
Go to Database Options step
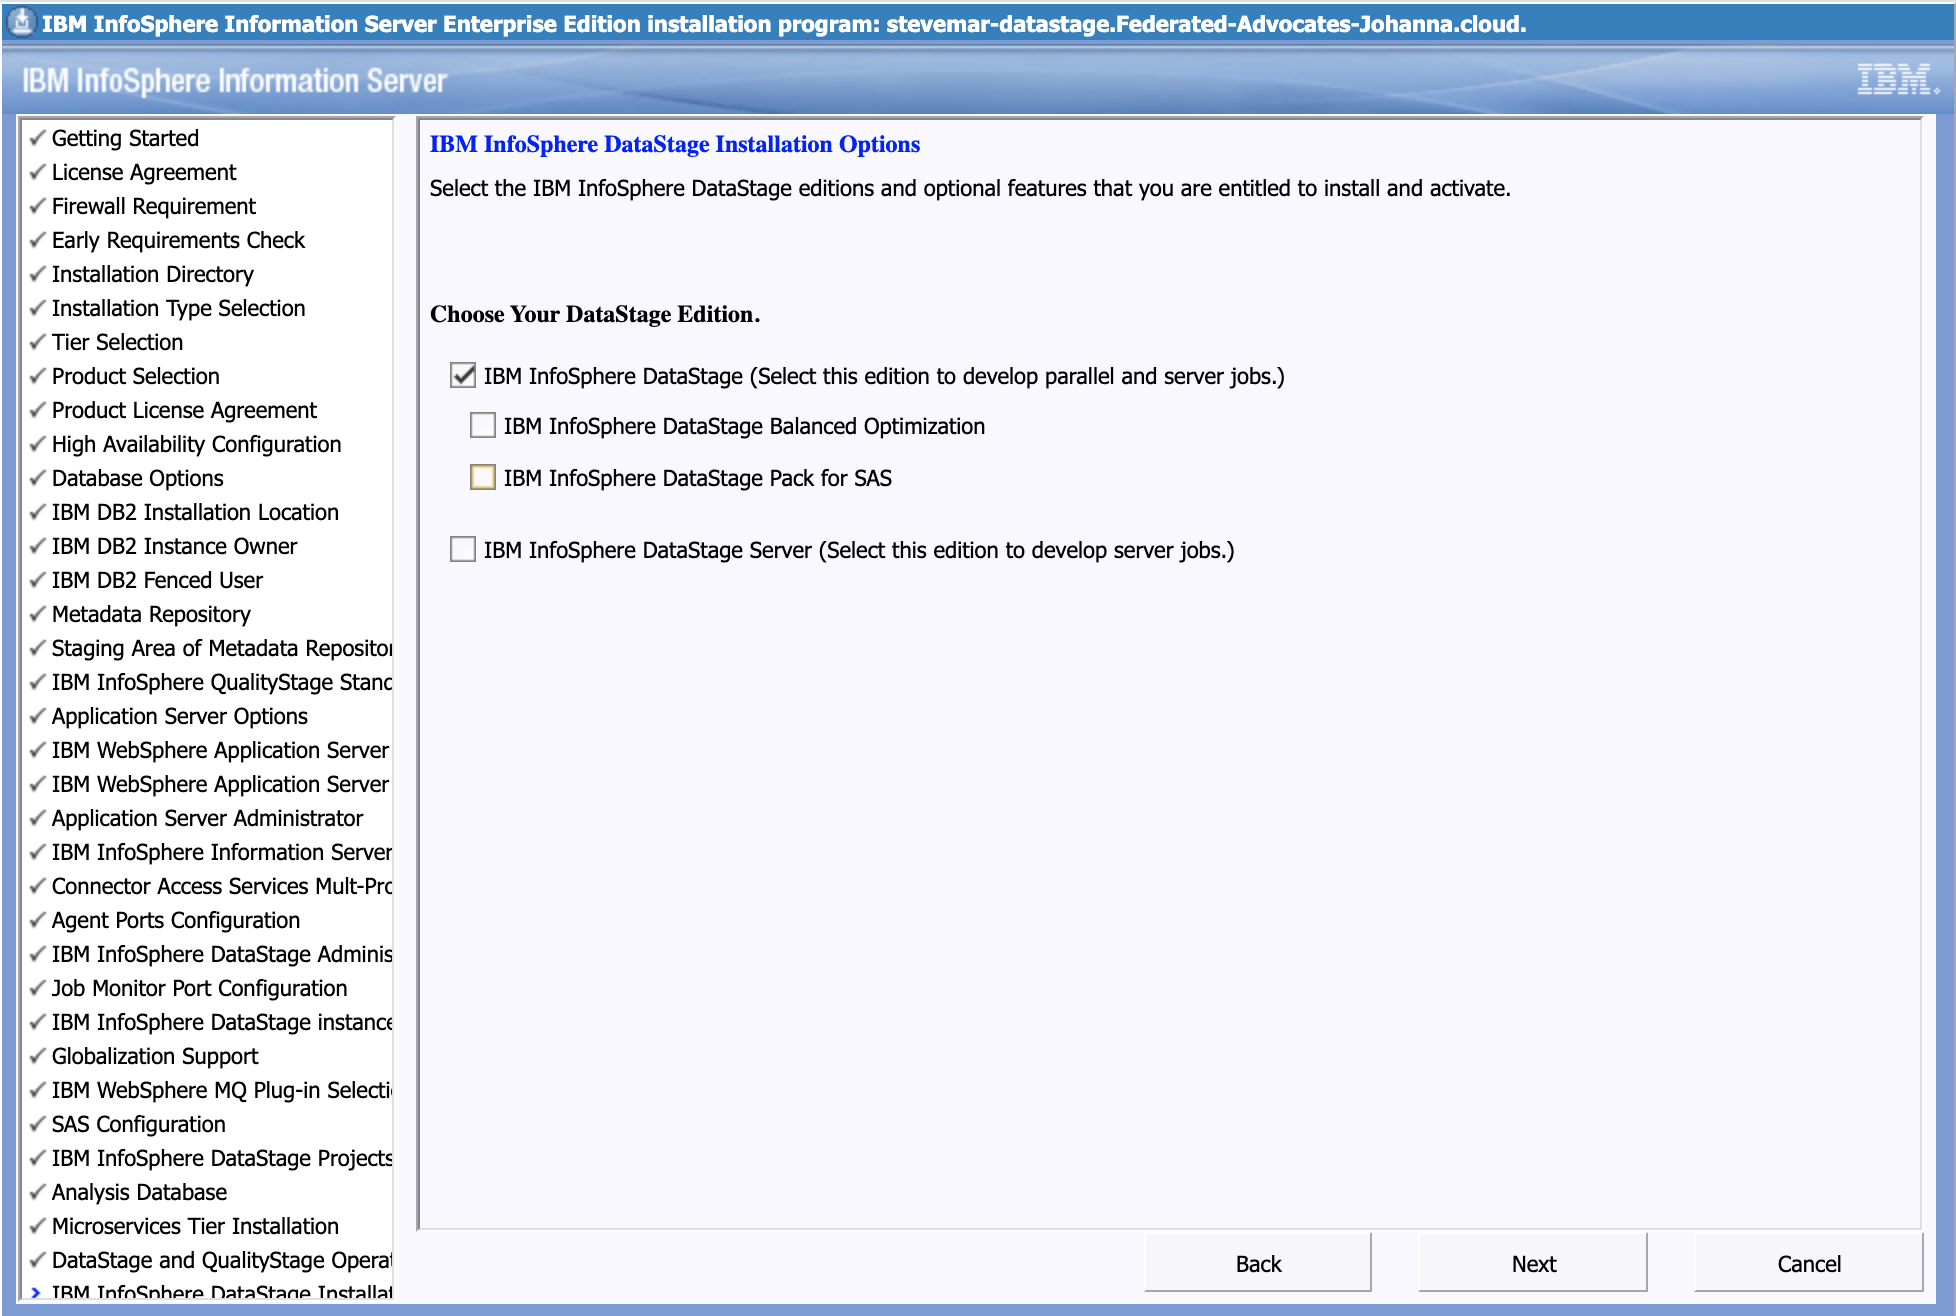point(138,478)
